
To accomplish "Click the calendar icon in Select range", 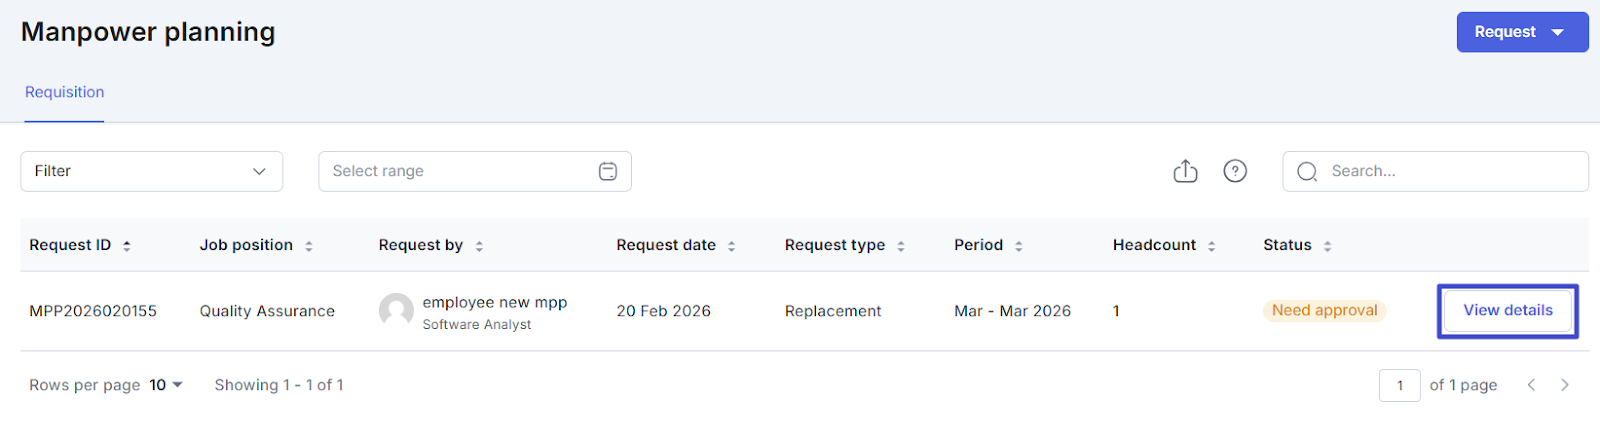I will click(607, 171).
